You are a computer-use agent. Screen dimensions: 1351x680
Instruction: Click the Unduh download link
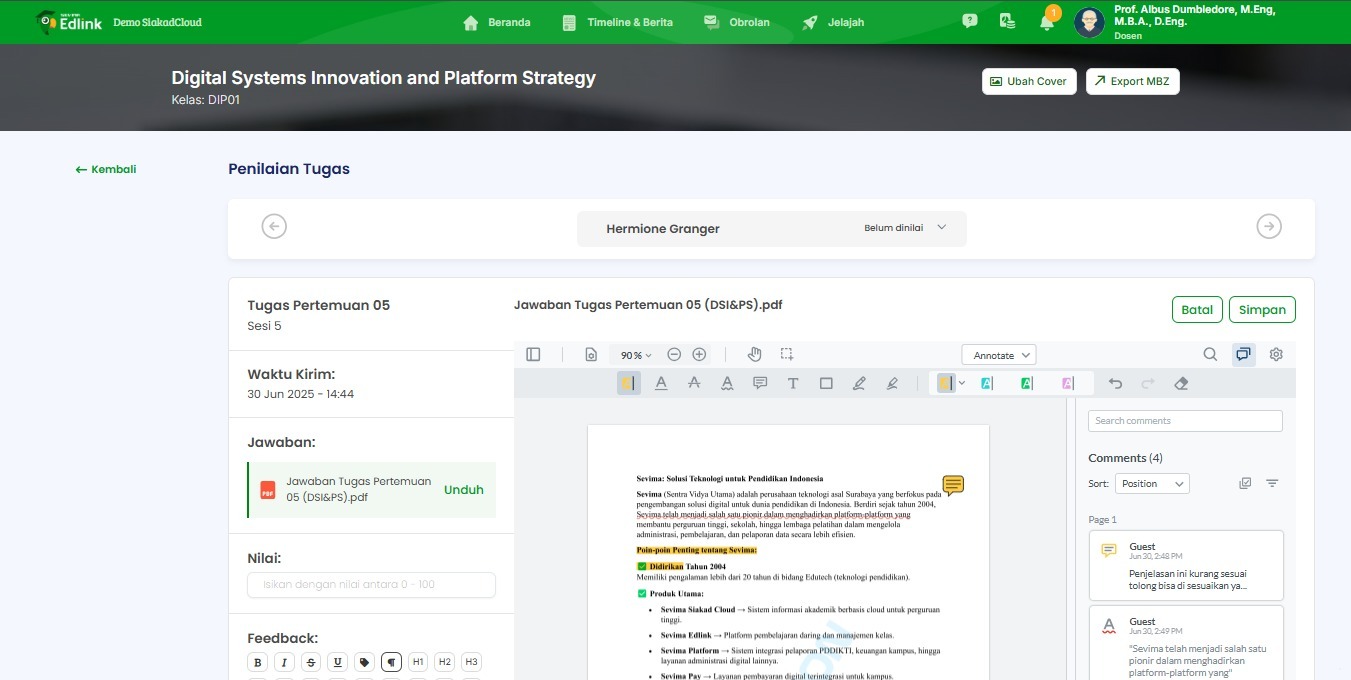pos(463,490)
